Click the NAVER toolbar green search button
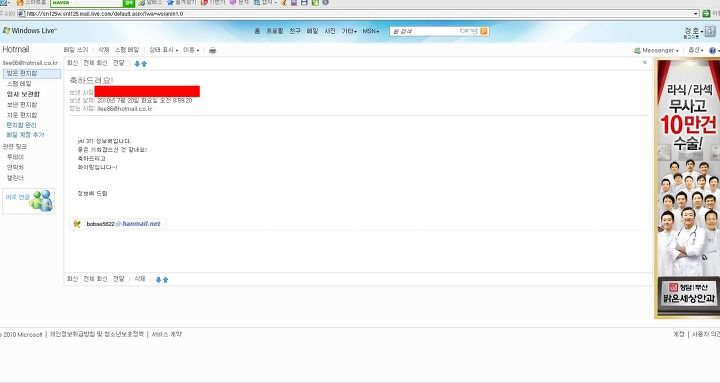The width and height of the screenshot is (720, 383). pyautogui.click(x=129, y=3)
